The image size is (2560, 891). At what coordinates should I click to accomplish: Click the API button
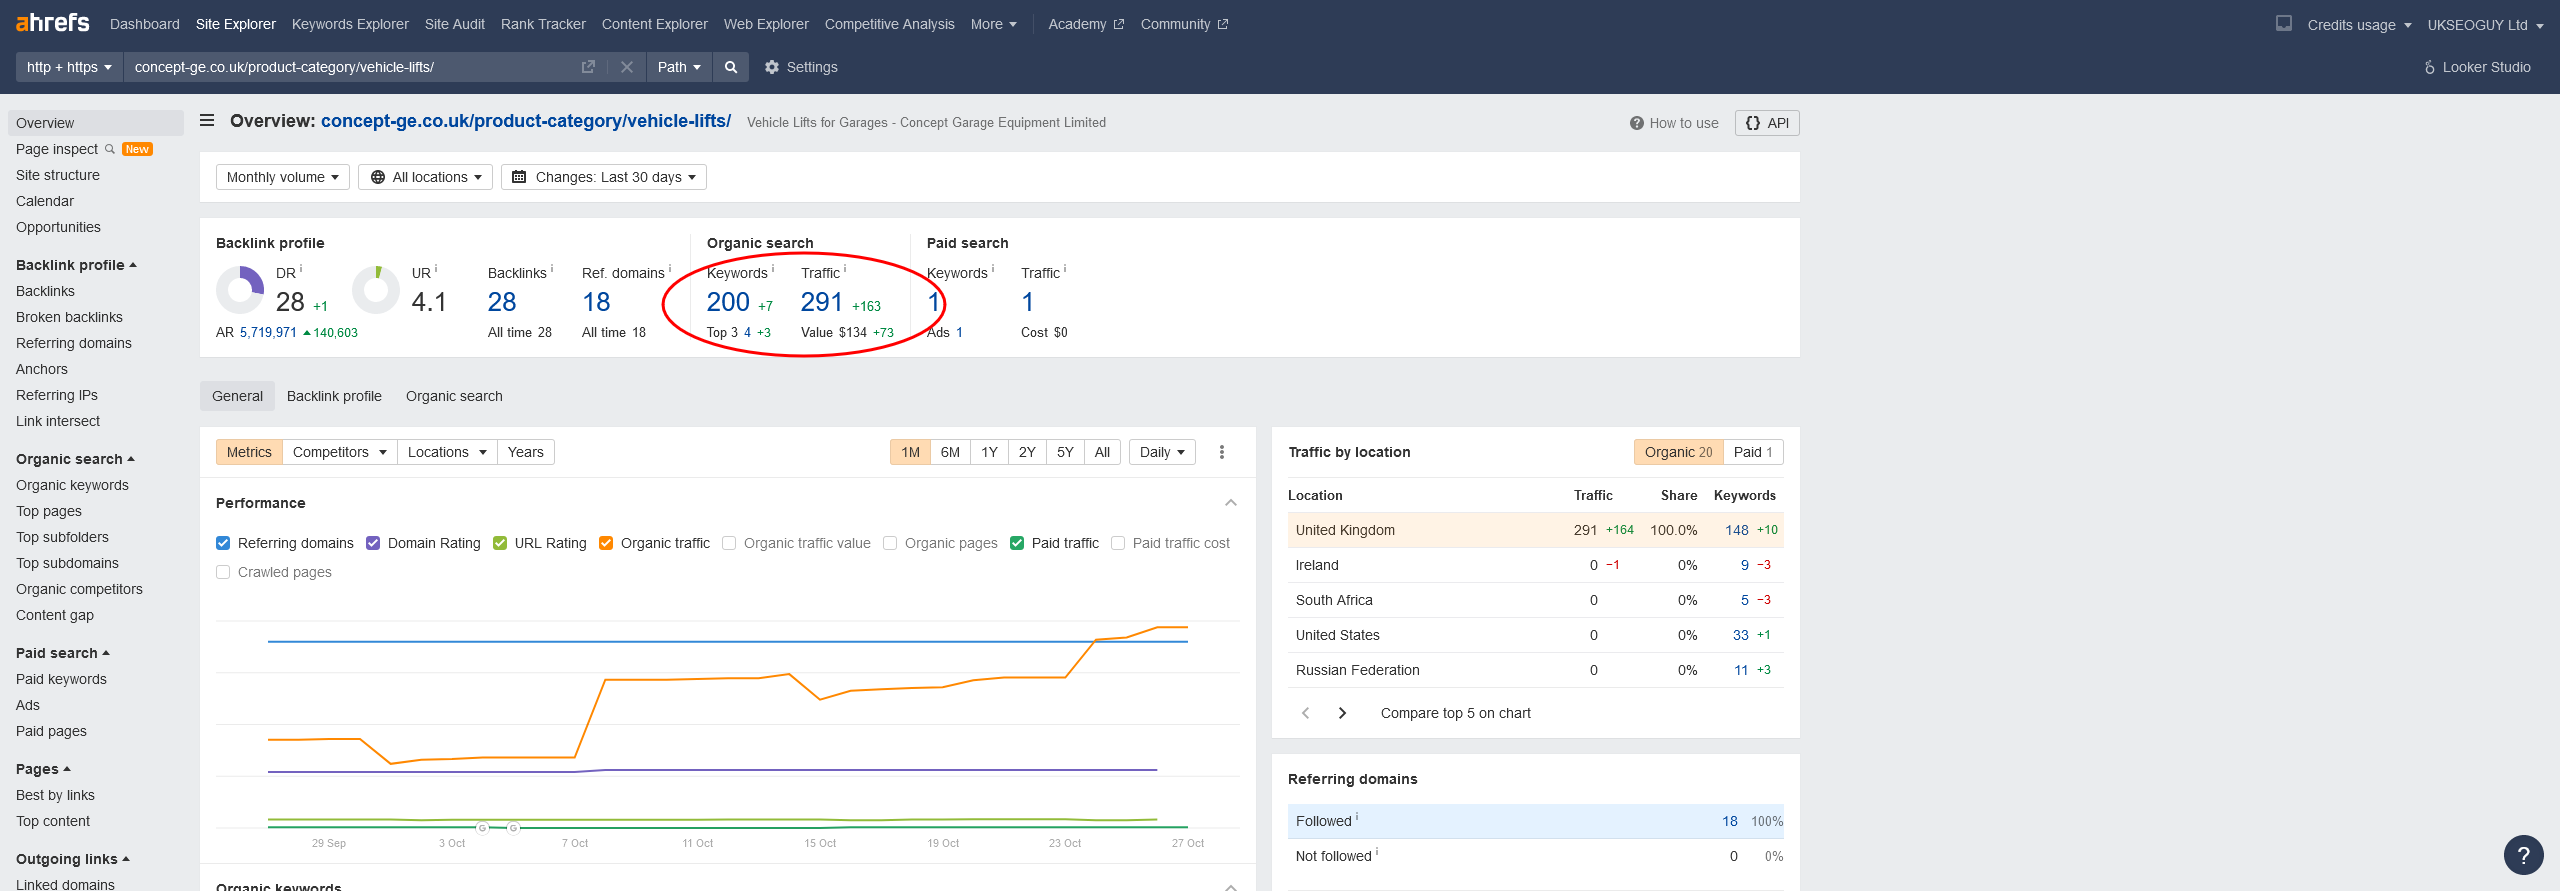click(1767, 123)
